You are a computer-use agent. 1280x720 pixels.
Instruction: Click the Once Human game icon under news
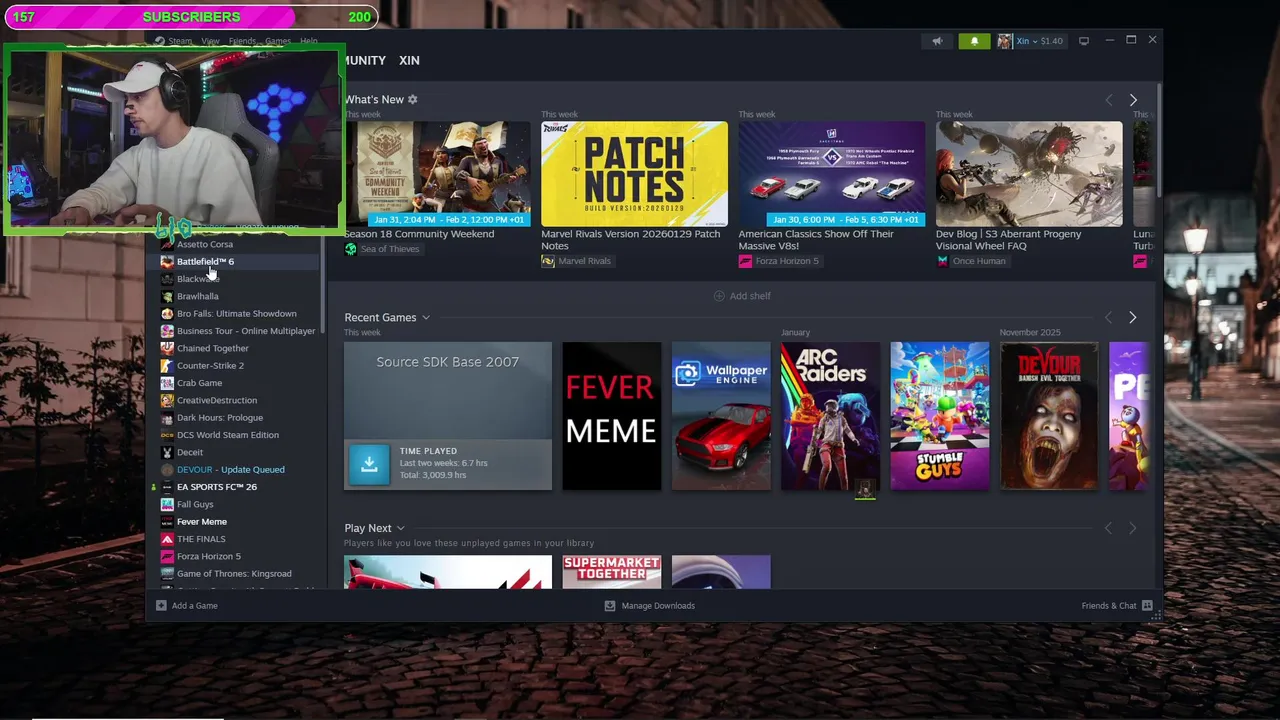942,261
